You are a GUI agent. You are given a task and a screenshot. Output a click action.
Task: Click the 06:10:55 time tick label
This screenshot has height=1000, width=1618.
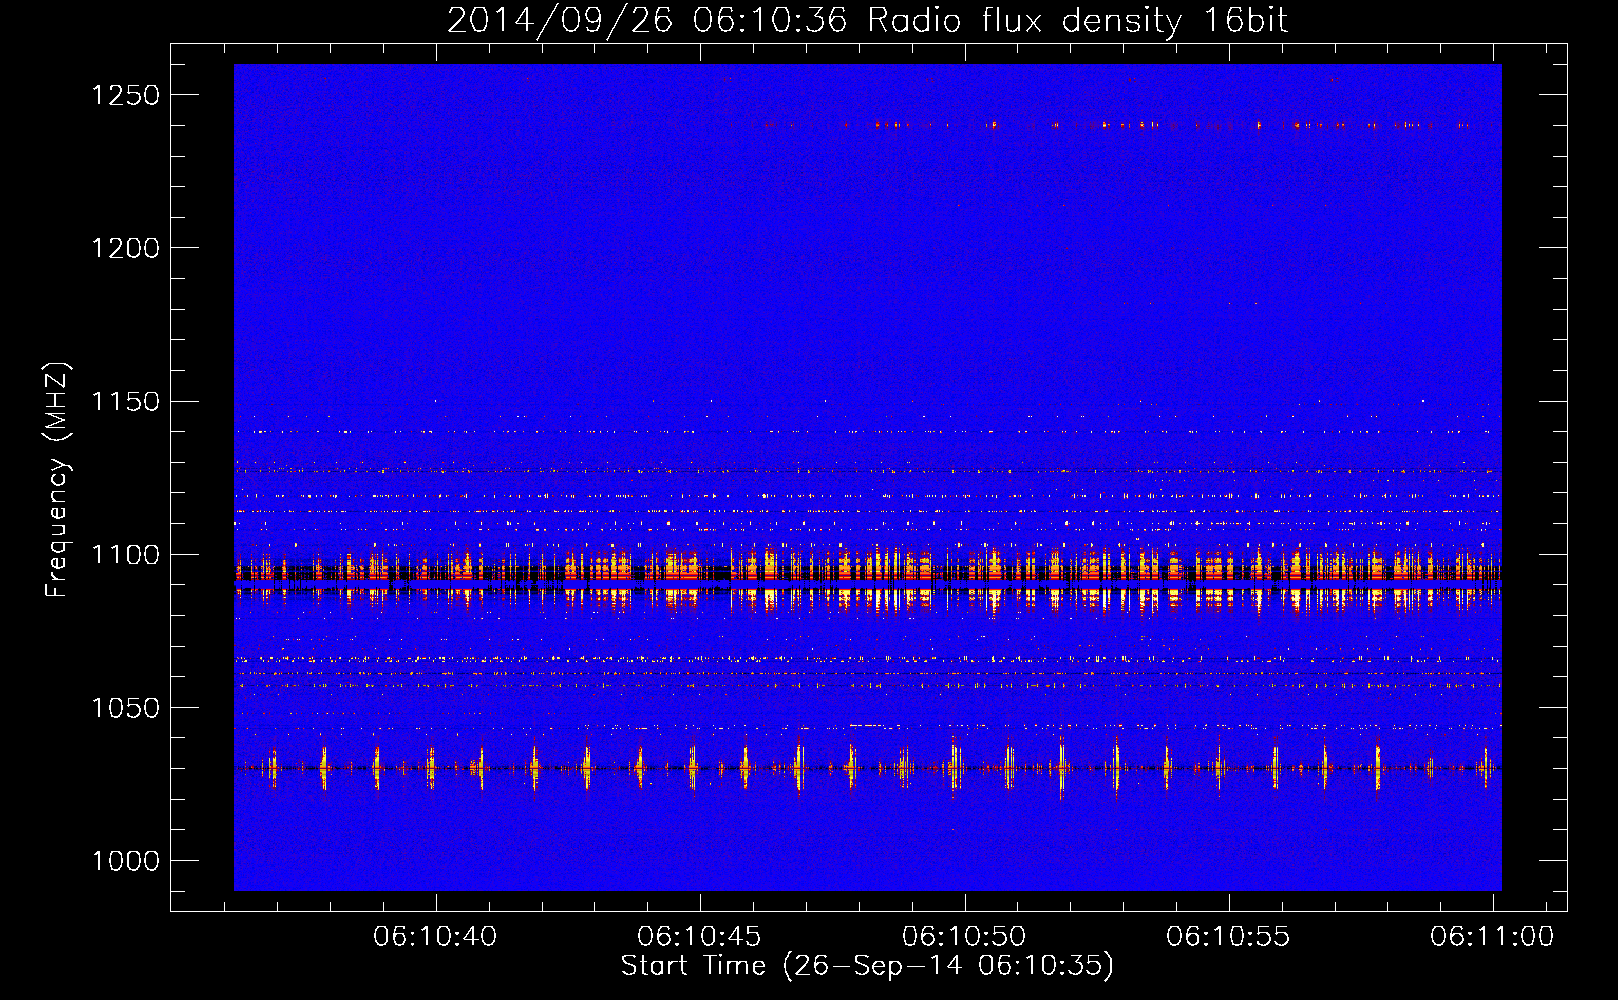click(x=1228, y=937)
